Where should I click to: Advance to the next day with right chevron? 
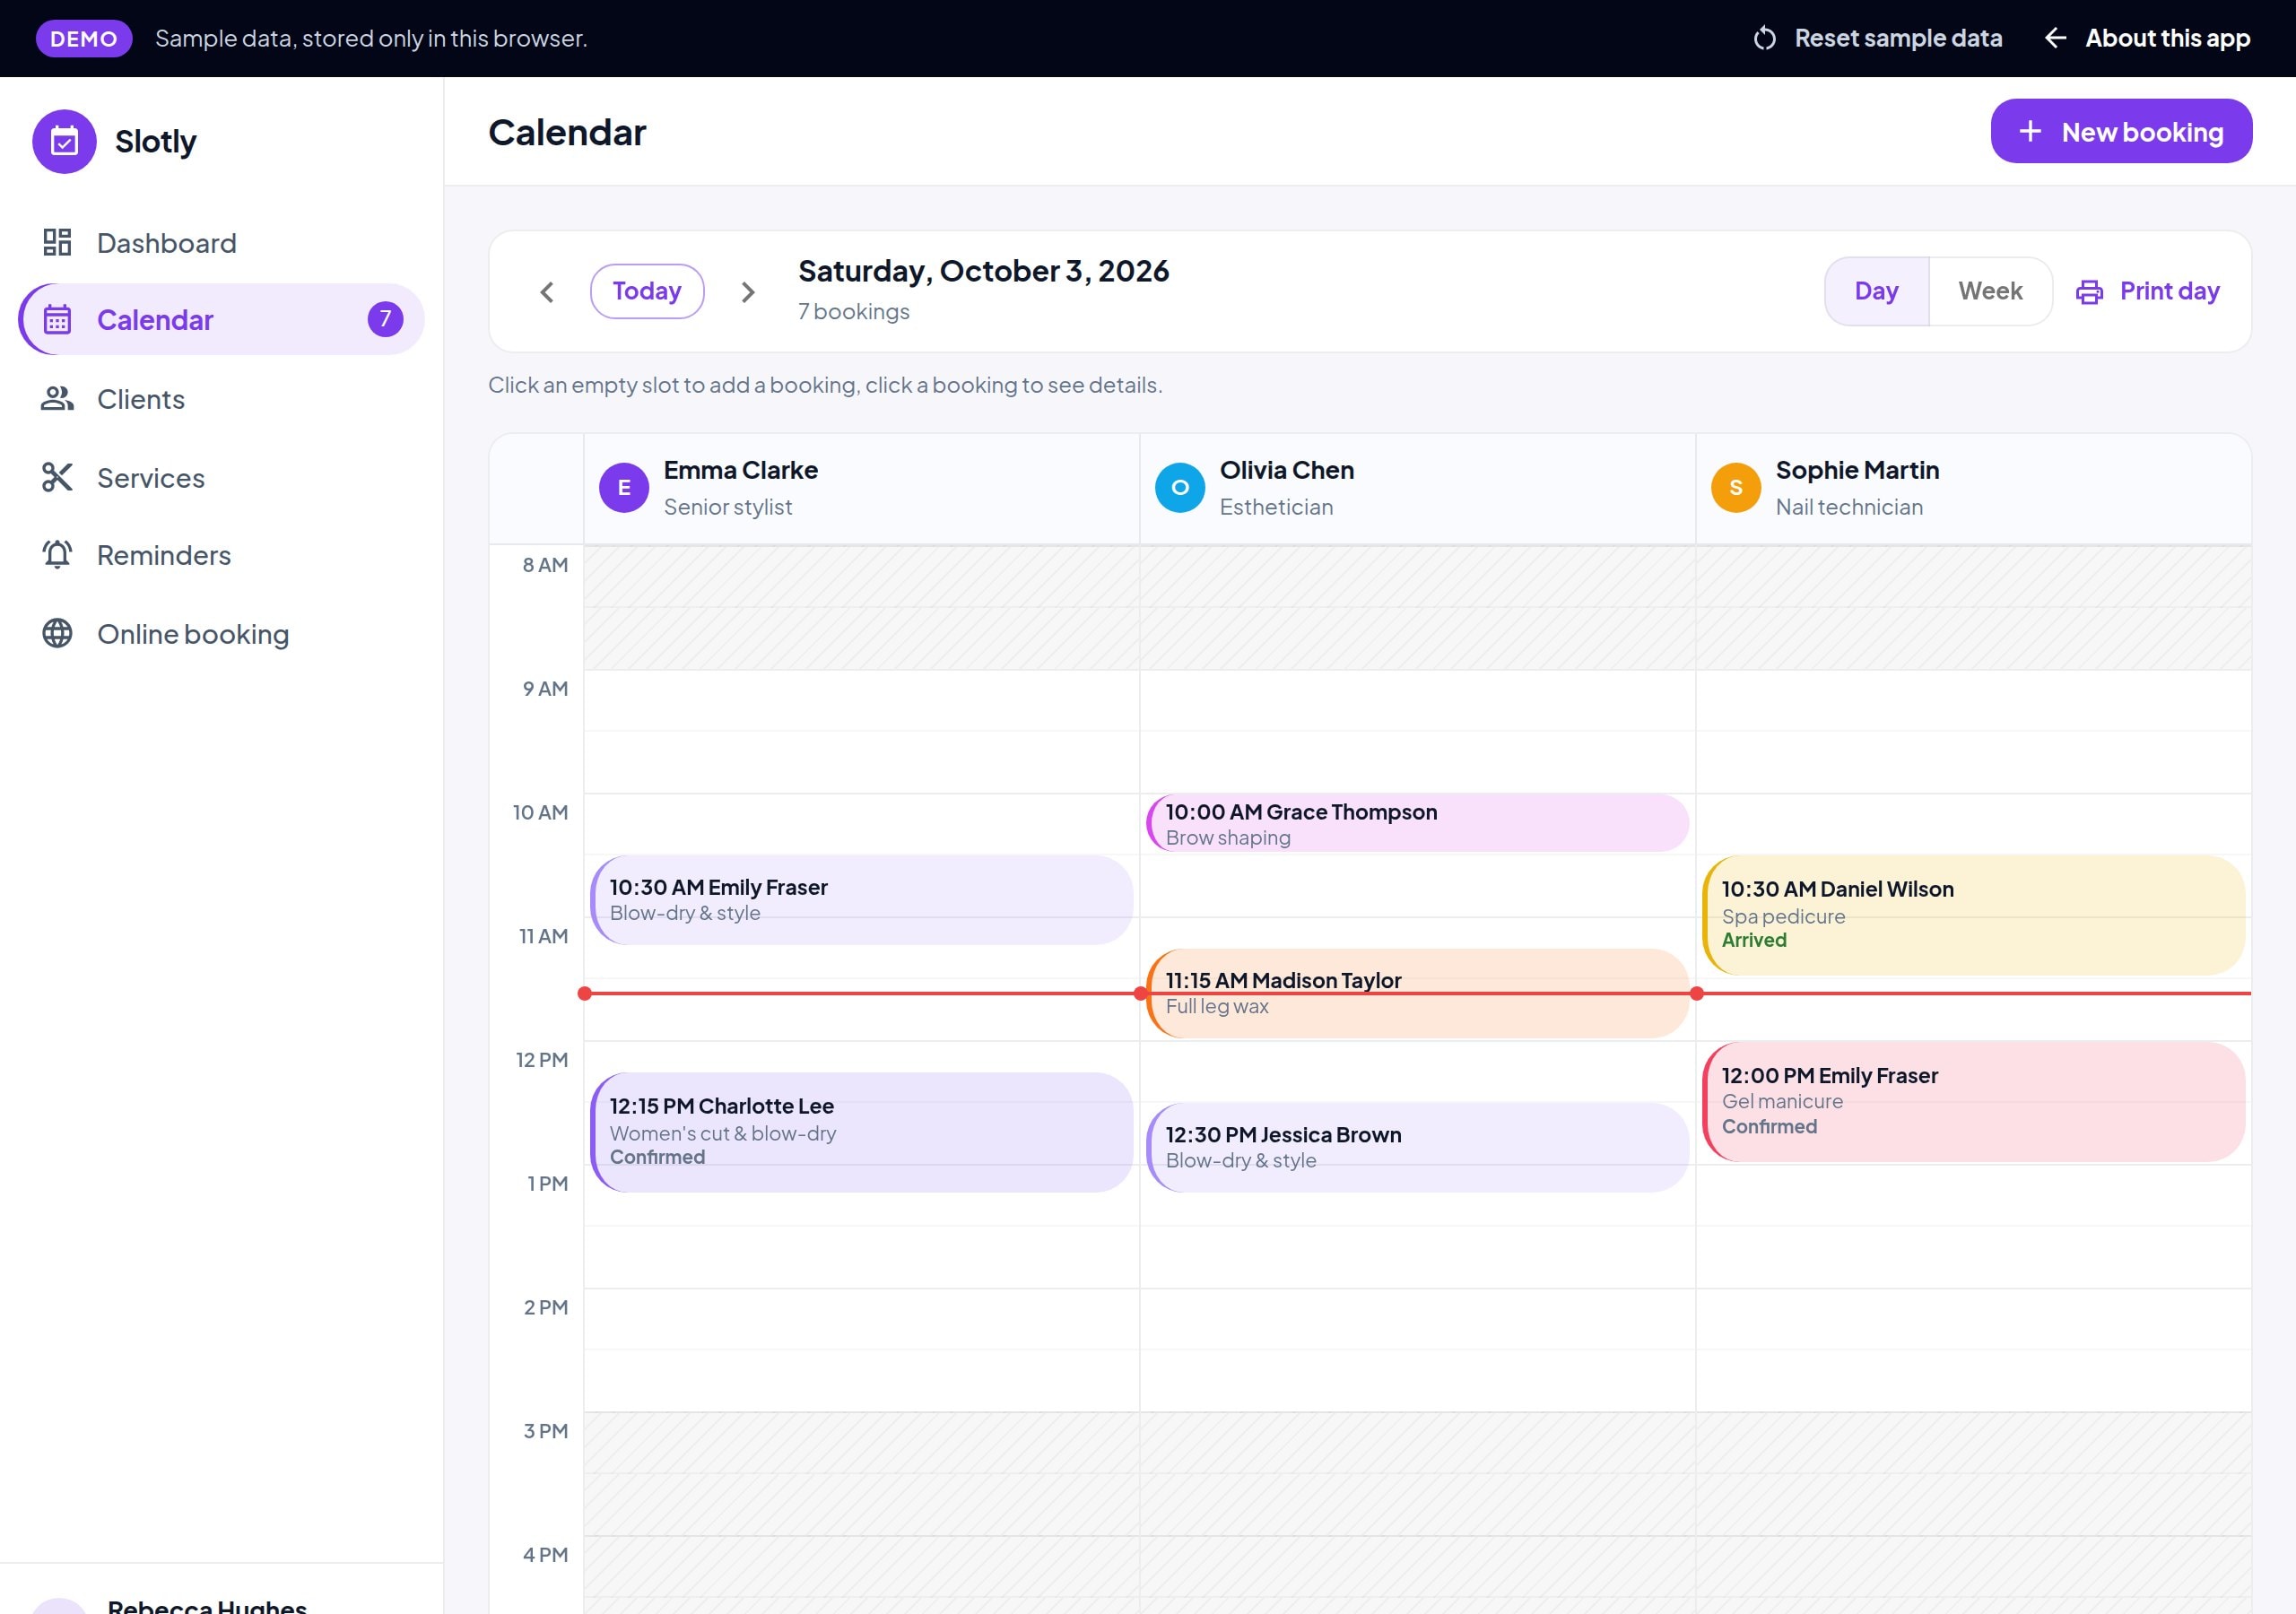[x=748, y=292]
